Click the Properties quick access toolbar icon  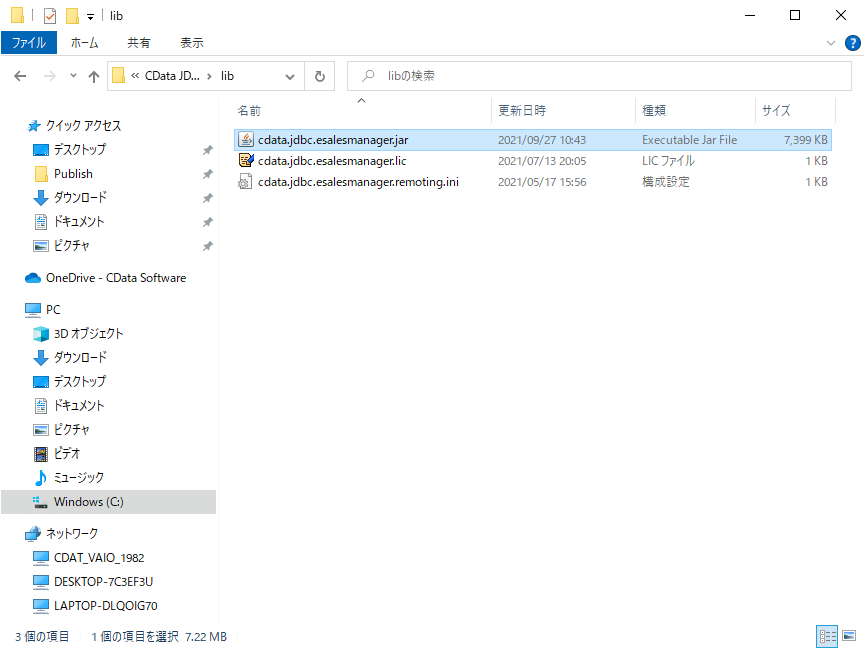50,15
